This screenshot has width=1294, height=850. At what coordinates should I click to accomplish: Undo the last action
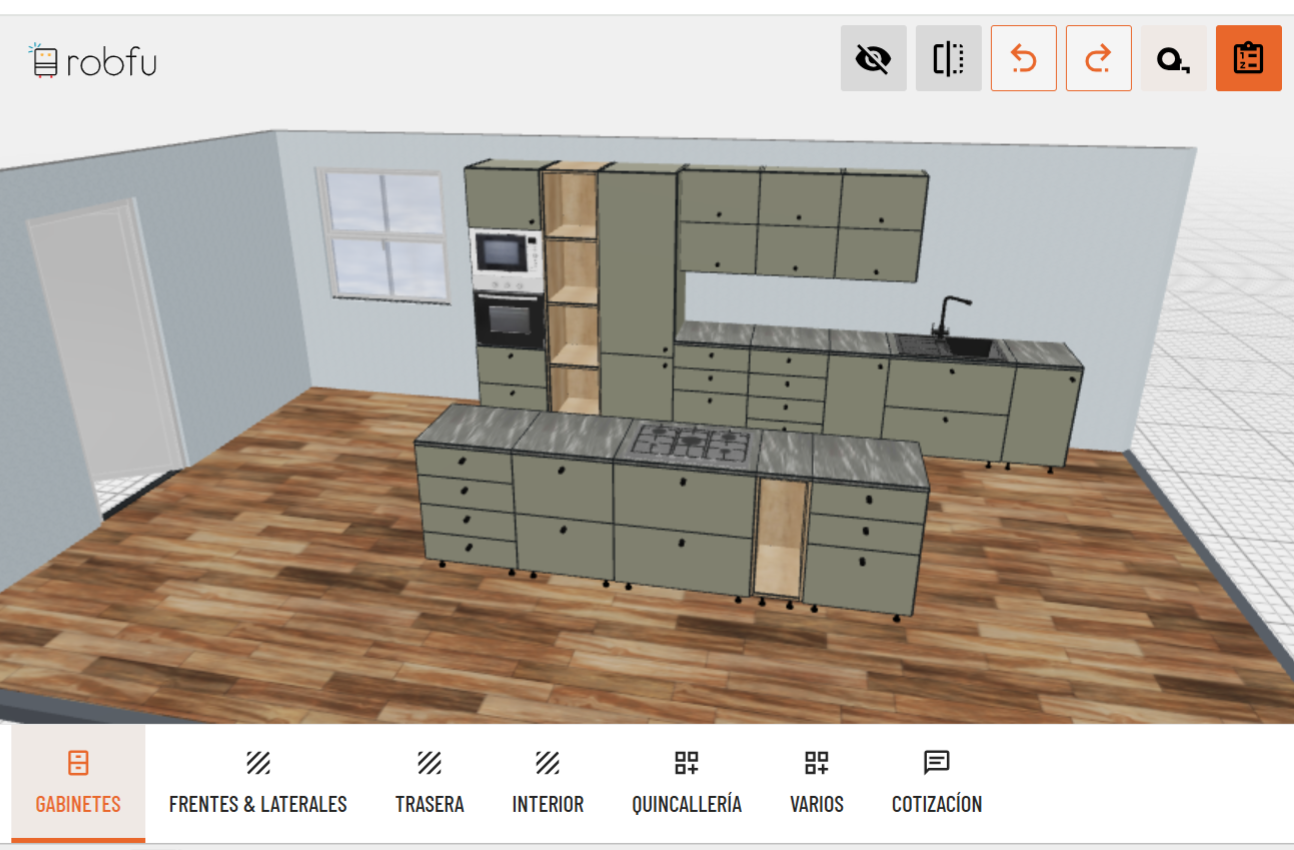coord(1023,59)
